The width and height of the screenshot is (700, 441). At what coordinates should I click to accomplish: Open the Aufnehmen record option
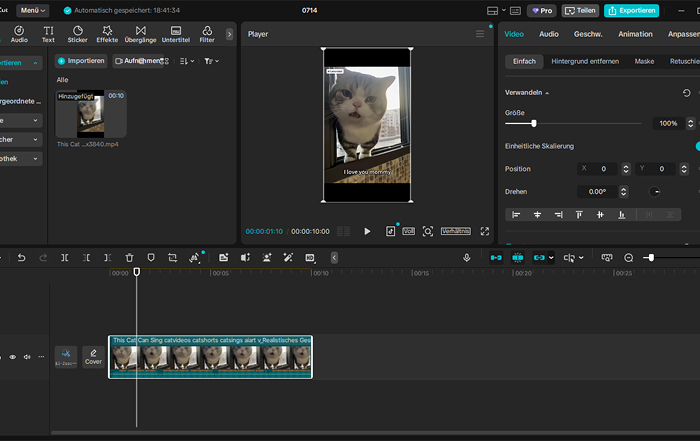pyautogui.click(x=138, y=61)
